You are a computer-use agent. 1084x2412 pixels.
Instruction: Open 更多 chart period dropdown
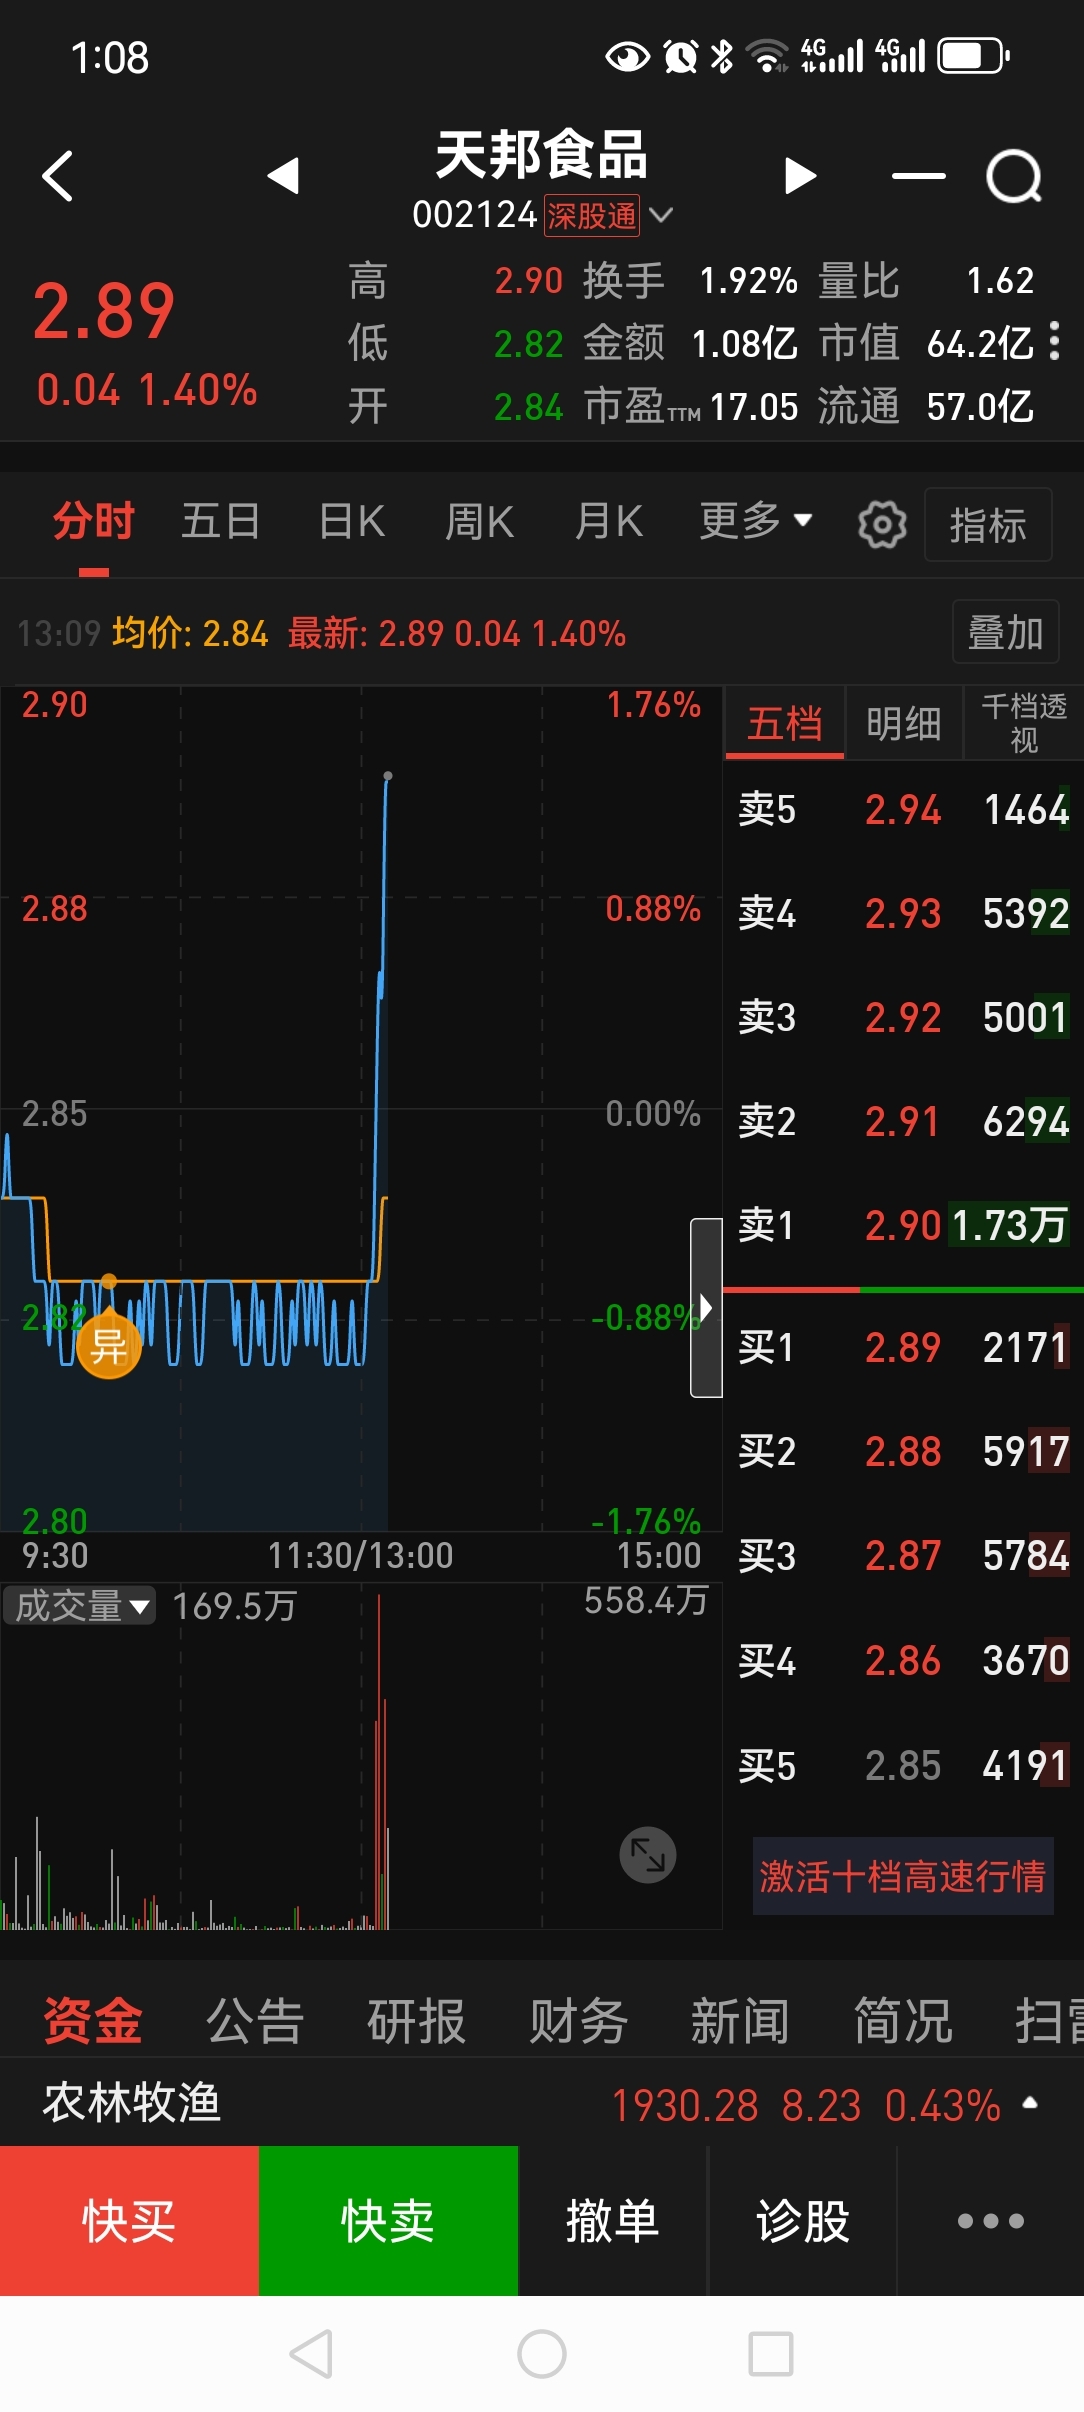755,521
